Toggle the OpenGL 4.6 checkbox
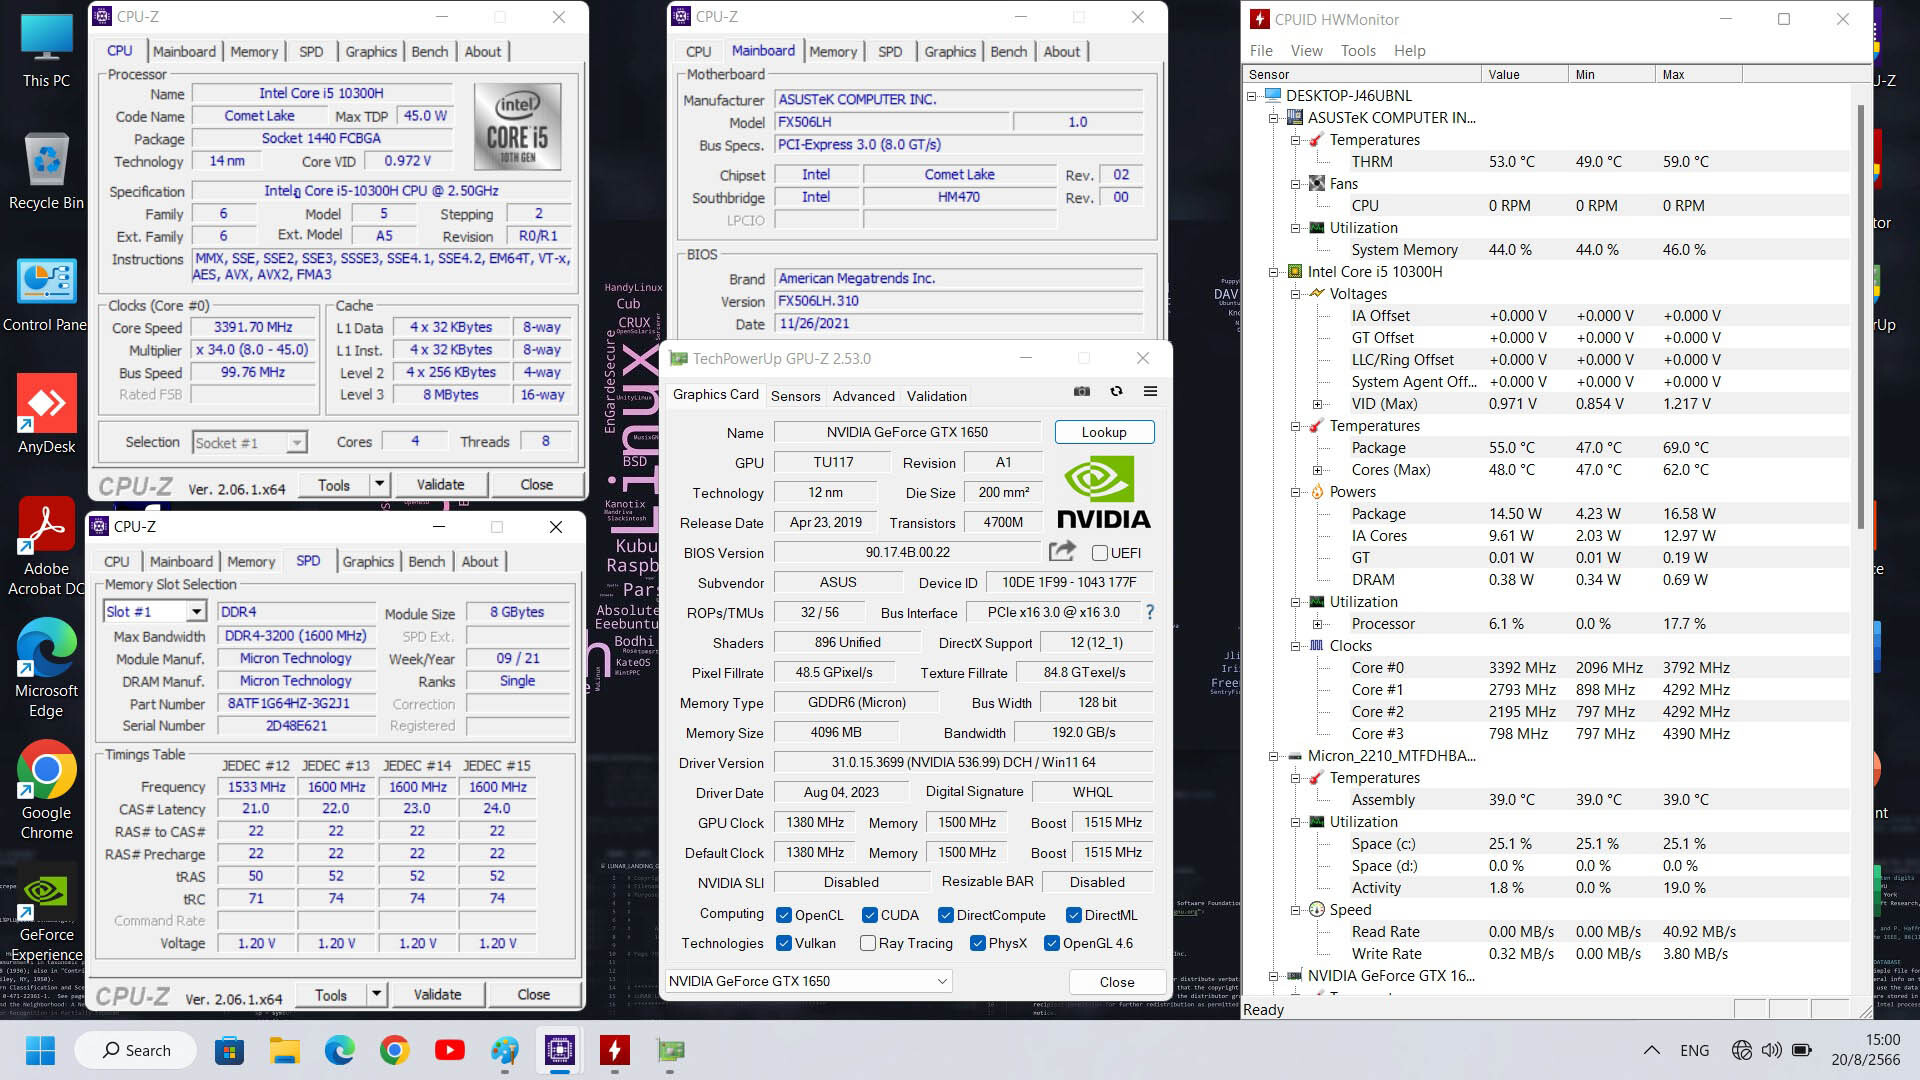This screenshot has height=1080, width=1920. [x=1051, y=943]
